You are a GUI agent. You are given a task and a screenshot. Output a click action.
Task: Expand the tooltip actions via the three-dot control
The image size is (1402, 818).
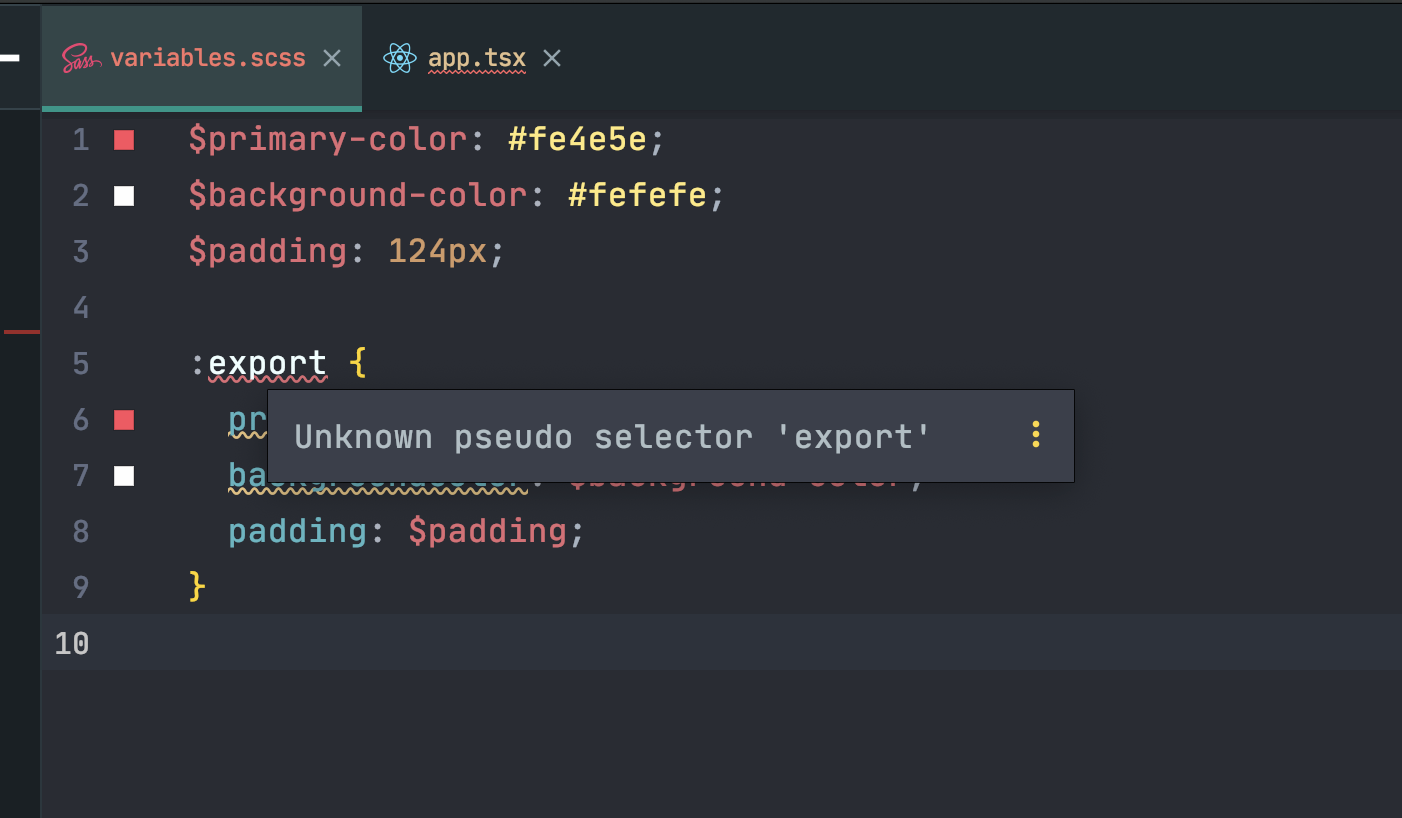point(1035,435)
